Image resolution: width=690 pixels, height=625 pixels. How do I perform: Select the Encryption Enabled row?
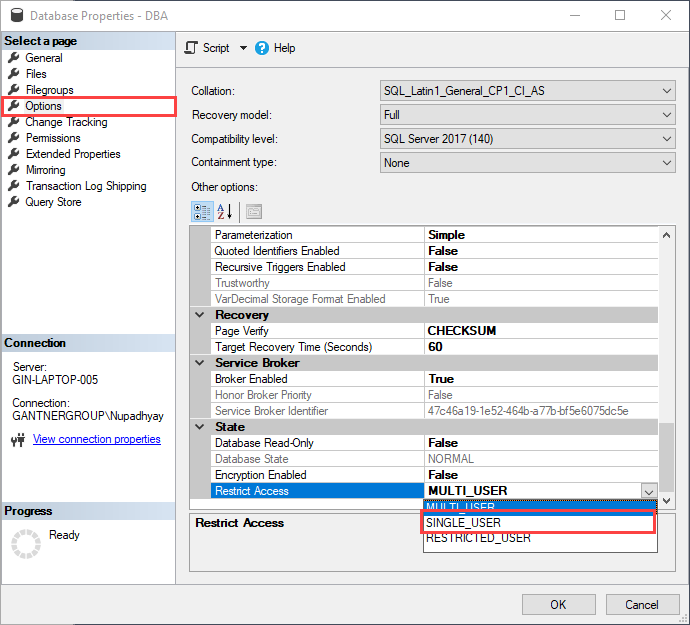click(x=434, y=475)
